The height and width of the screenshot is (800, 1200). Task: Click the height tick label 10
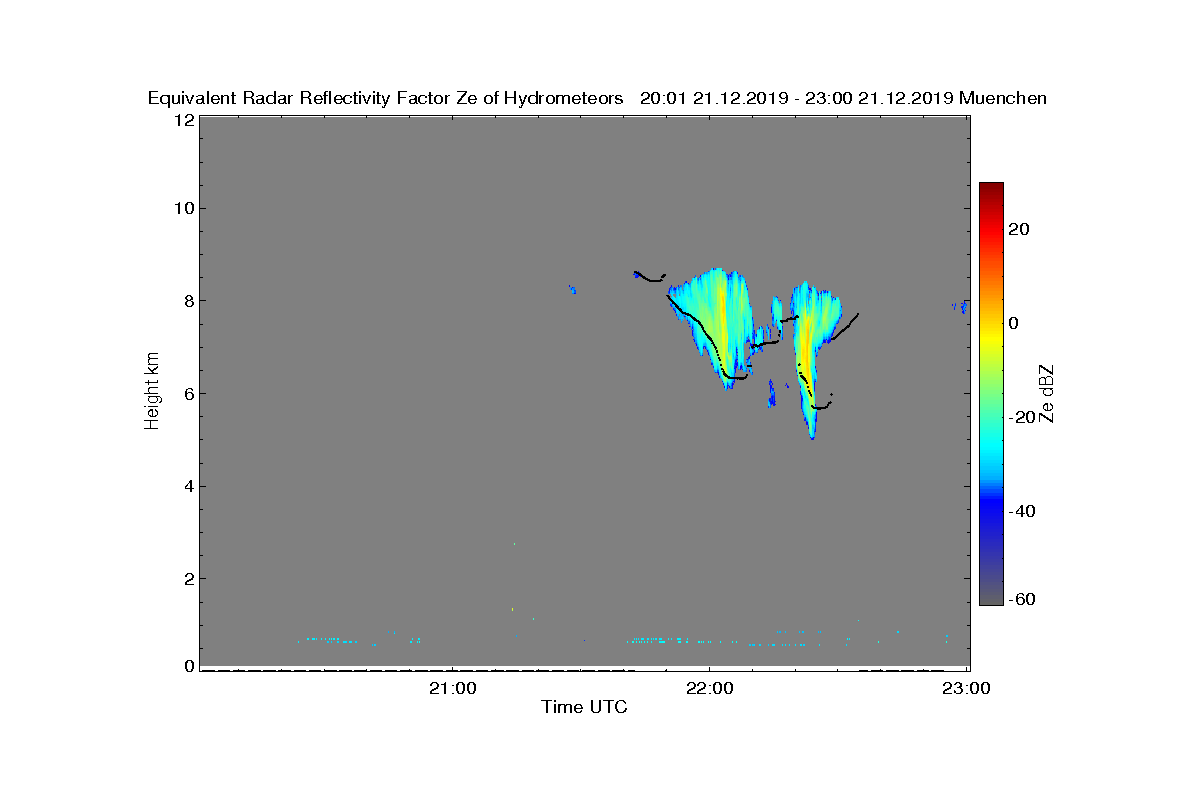(x=183, y=208)
